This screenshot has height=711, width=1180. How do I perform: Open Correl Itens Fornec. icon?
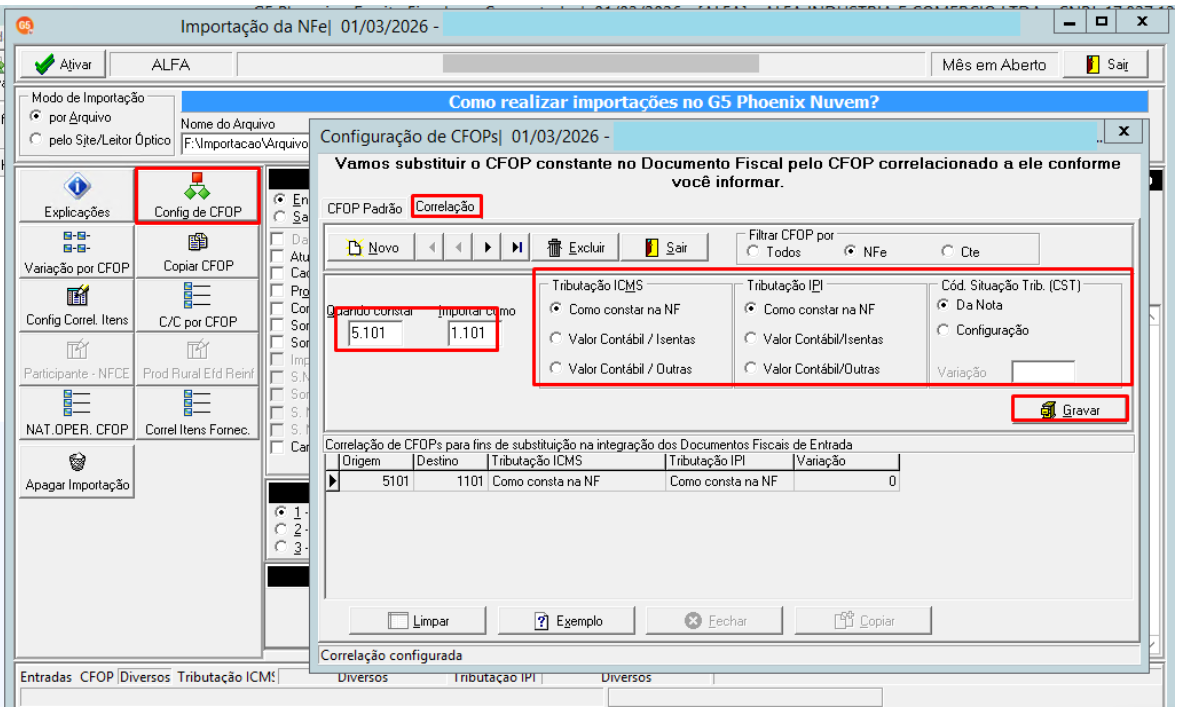click(x=197, y=413)
